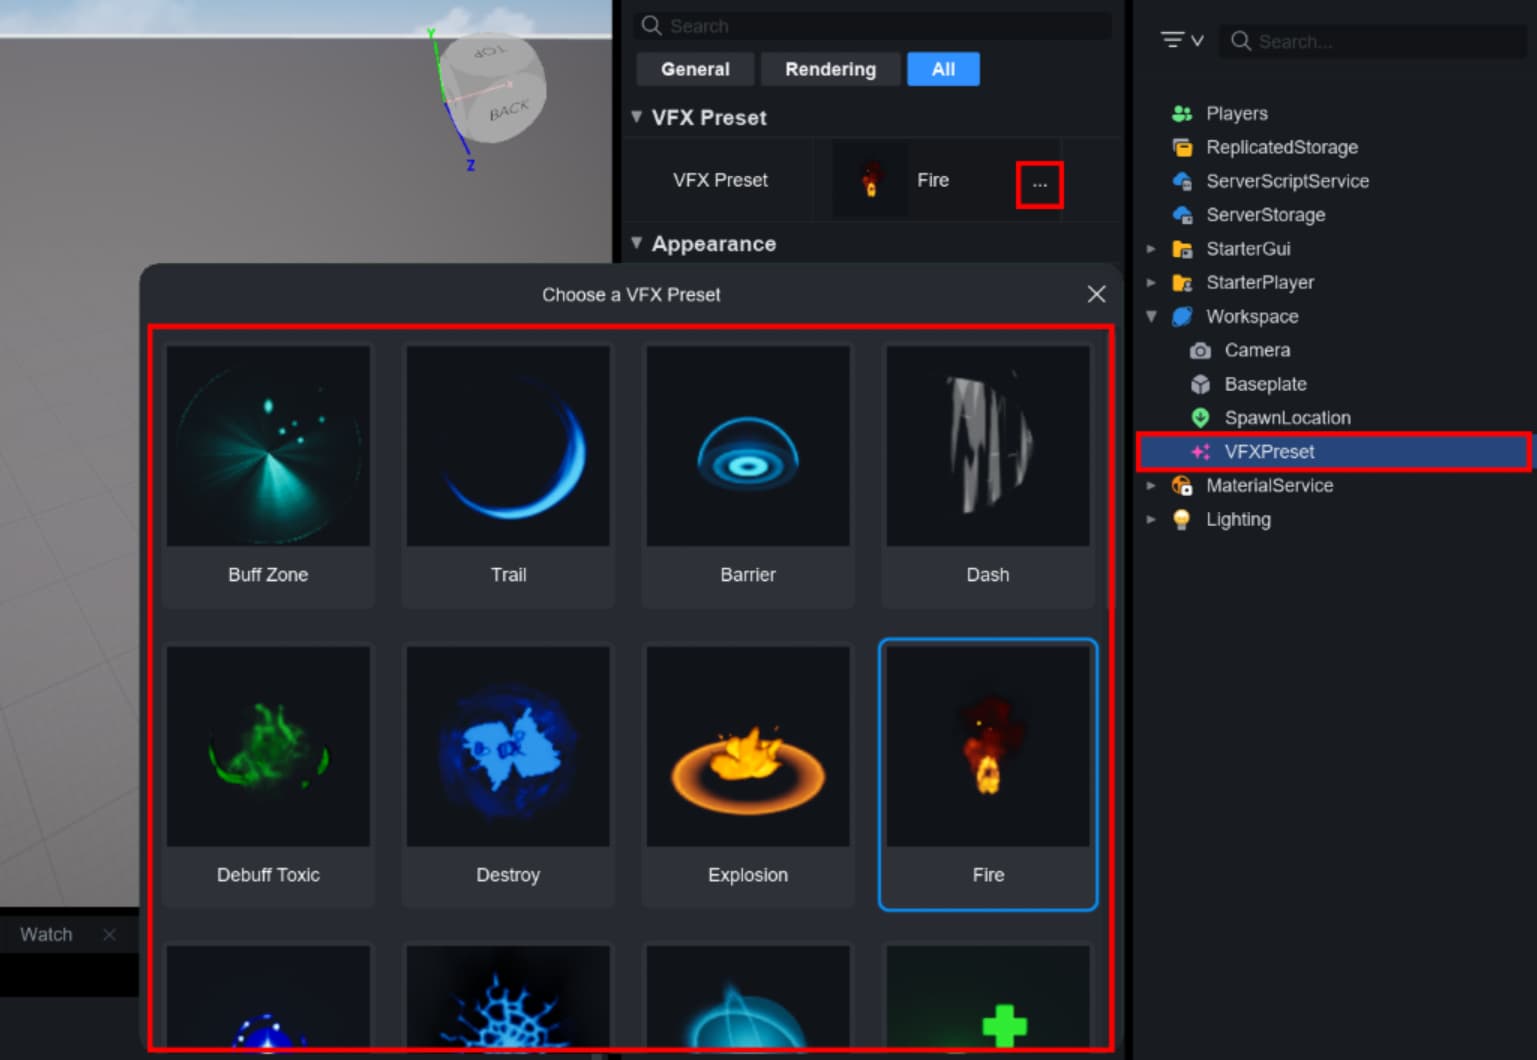Viewport: 1537px width, 1060px height.
Task: Collapse the Appearance properties section
Action: (637, 243)
